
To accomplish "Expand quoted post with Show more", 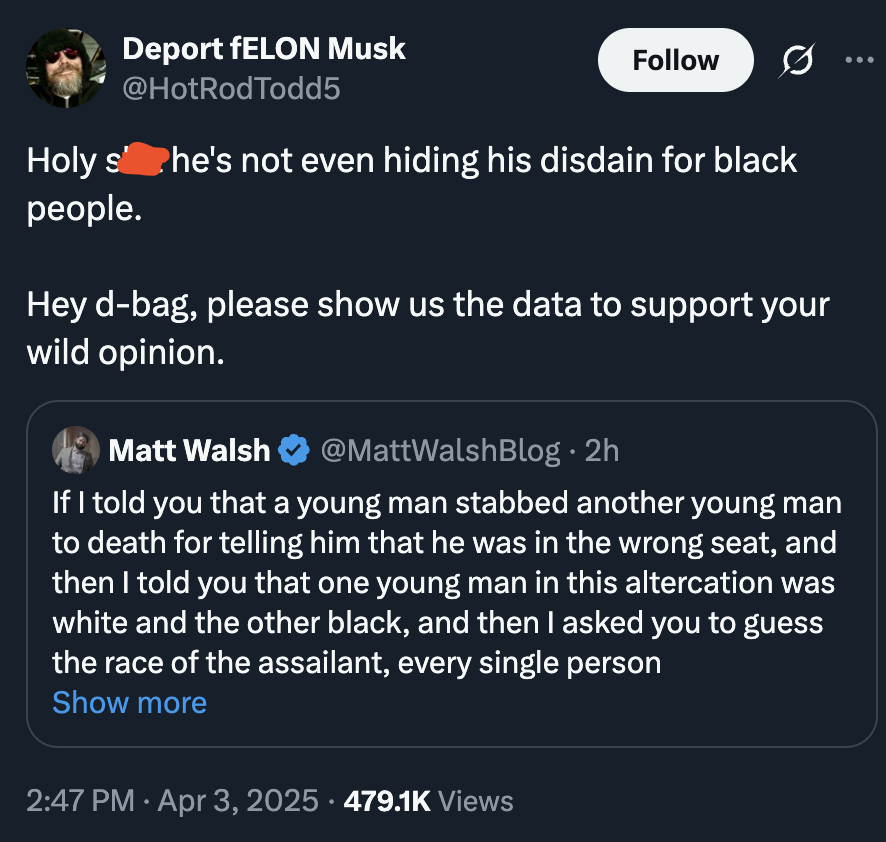I will [x=129, y=703].
